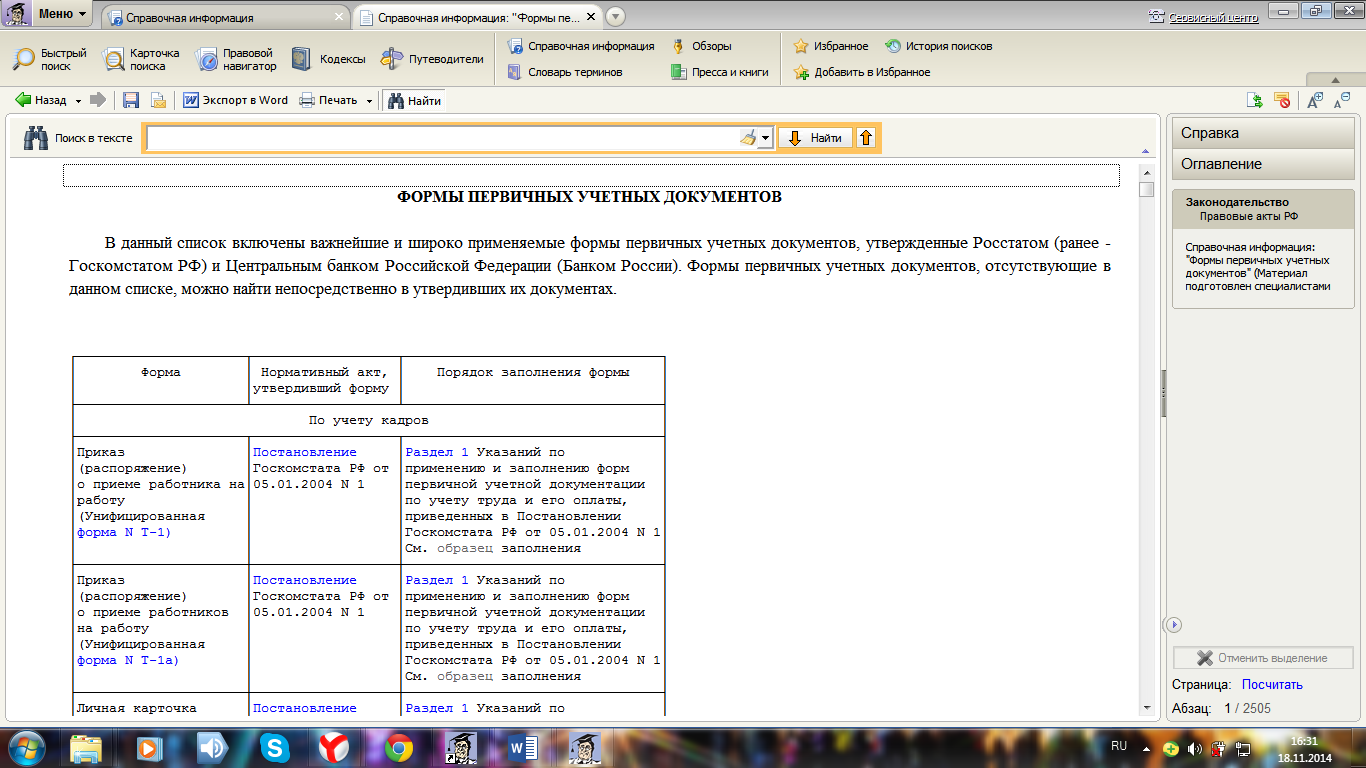Viewport: 1366px width, 768px height.
Task: Open Google Chrome from taskbar
Action: 399,747
